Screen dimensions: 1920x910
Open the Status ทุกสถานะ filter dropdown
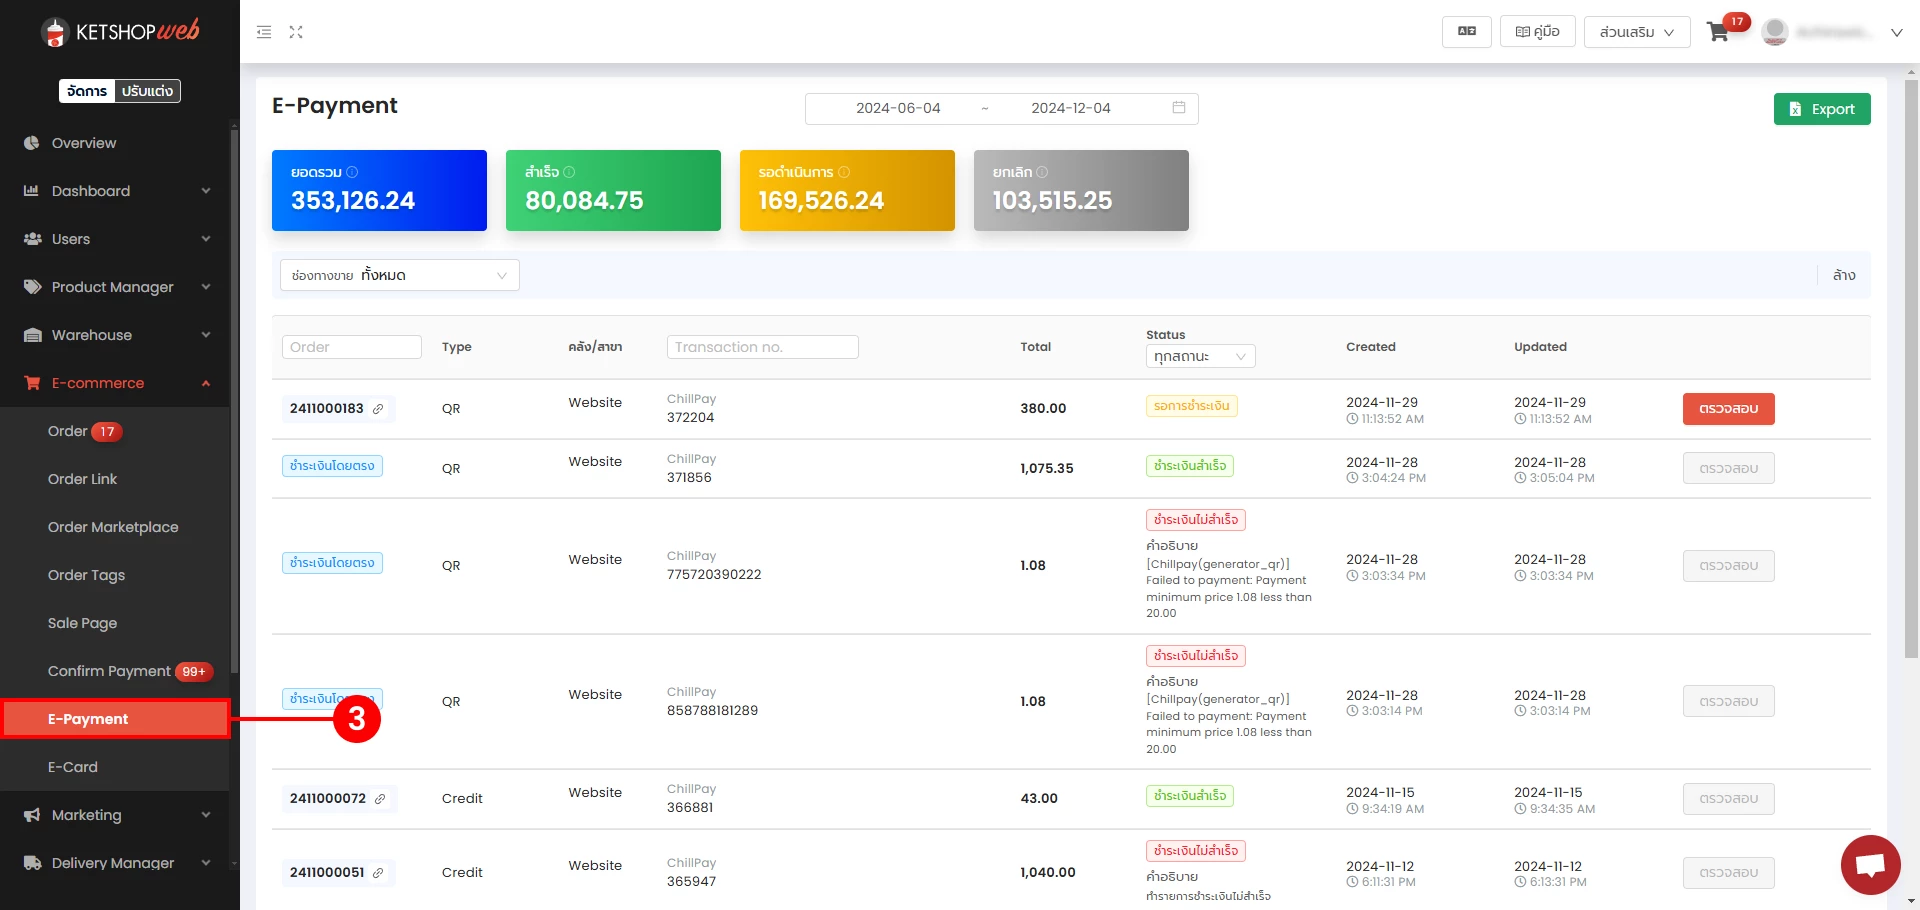[1200, 356]
